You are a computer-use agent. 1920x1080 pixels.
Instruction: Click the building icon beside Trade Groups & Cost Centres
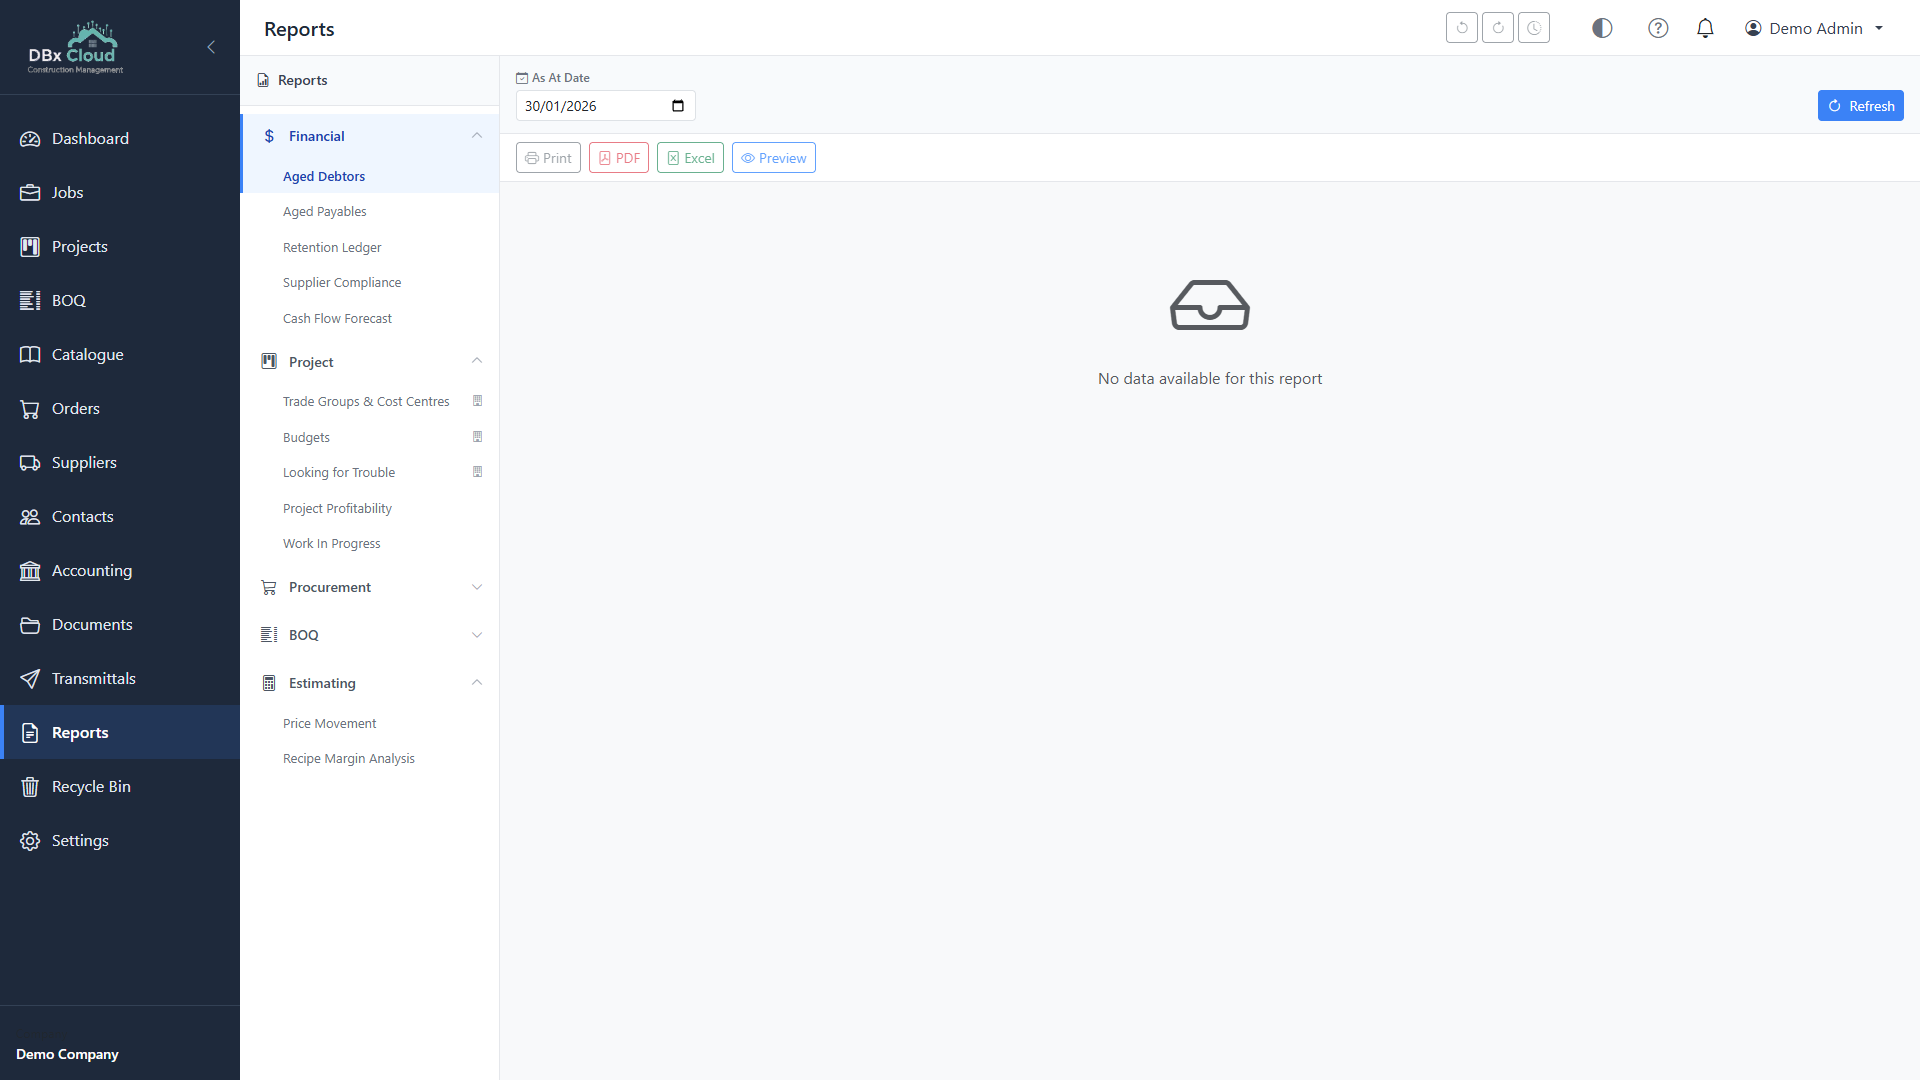pyautogui.click(x=478, y=400)
